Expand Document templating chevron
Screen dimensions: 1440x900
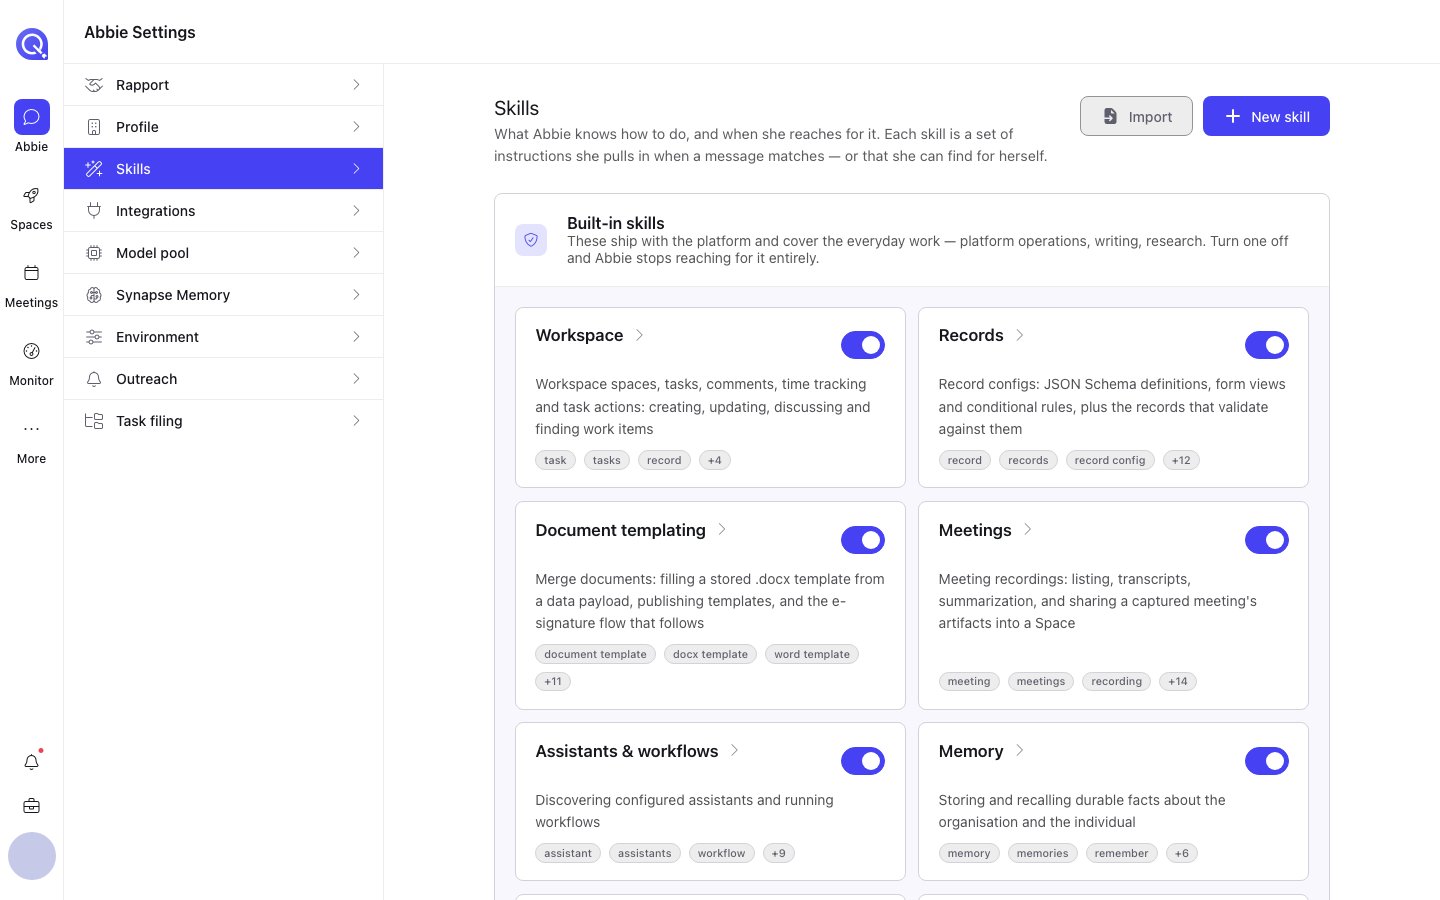point(722,529)
